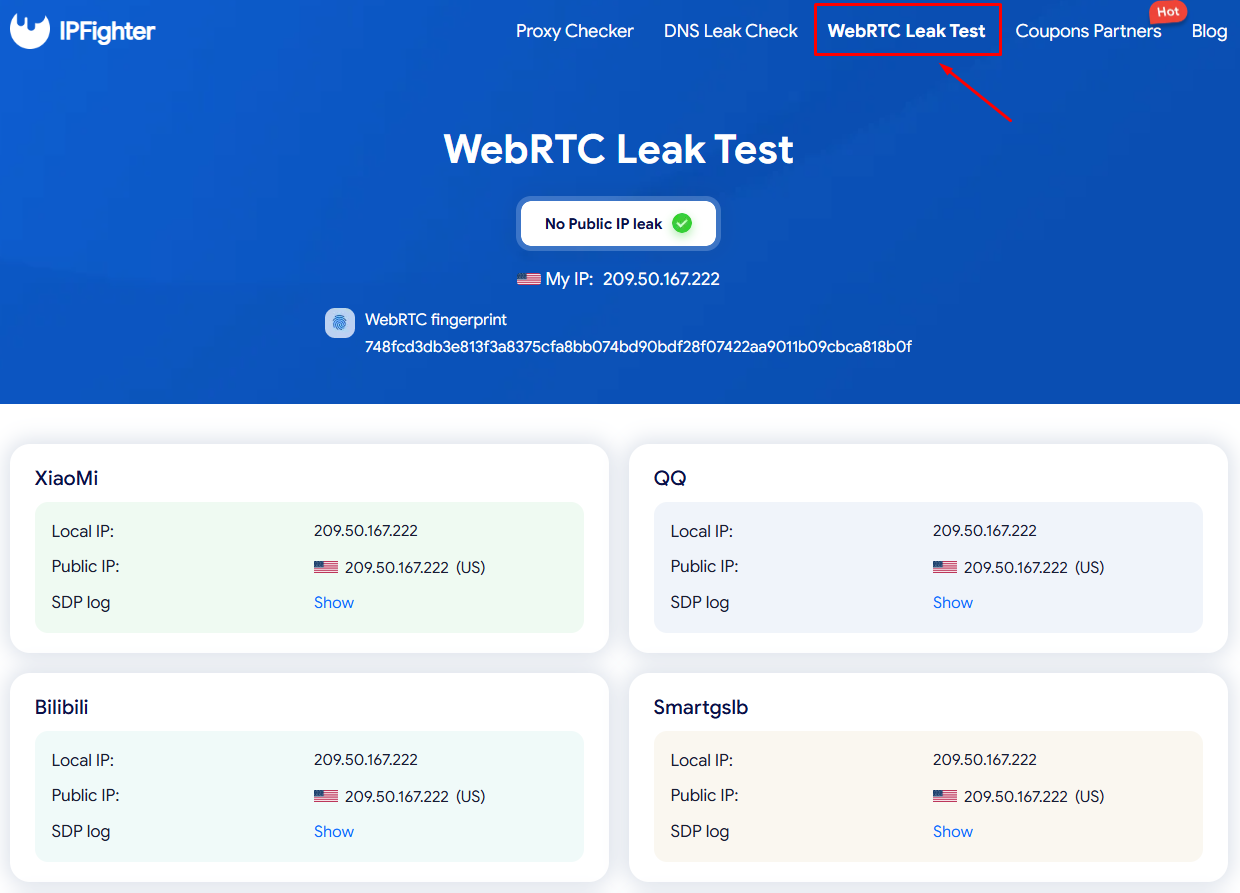Click the Smartgslb card title

[701, 707]
